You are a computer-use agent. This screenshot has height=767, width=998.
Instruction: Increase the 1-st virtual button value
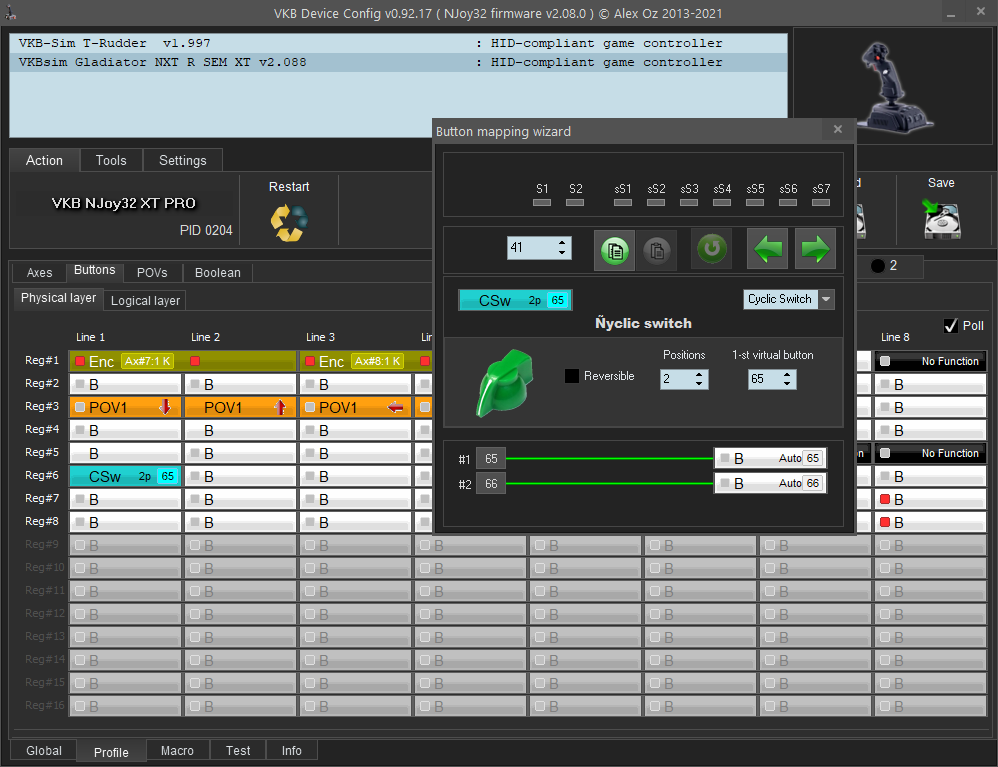[x=787, y=374]
